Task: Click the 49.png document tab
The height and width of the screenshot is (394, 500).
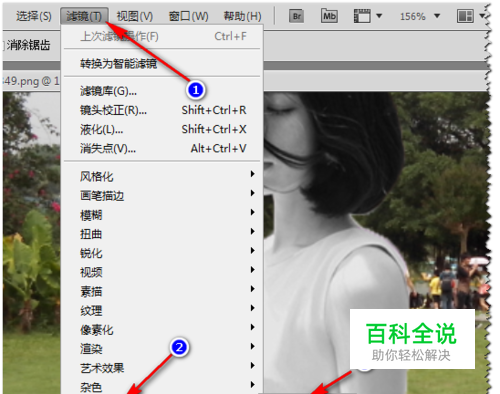Action: point(31,81)
